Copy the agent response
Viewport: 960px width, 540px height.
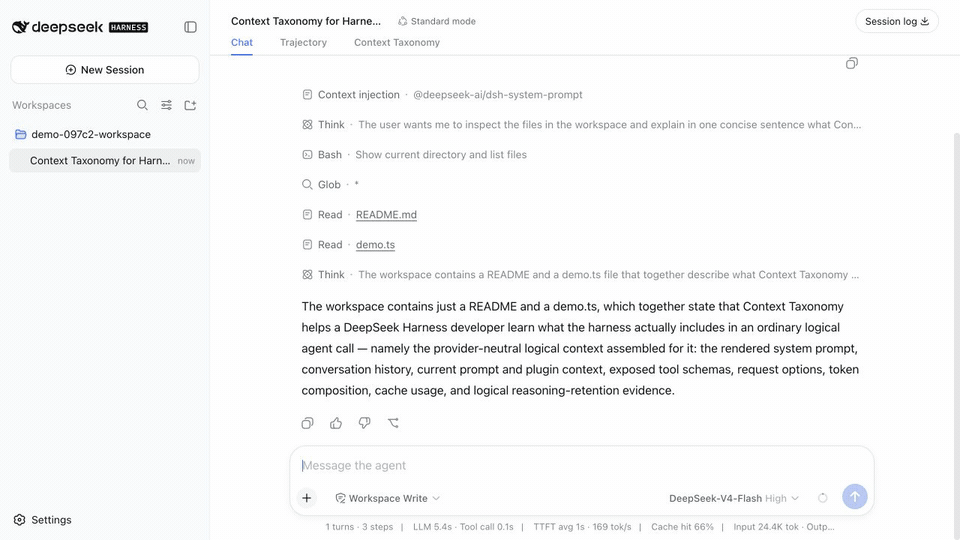point(307,422)
